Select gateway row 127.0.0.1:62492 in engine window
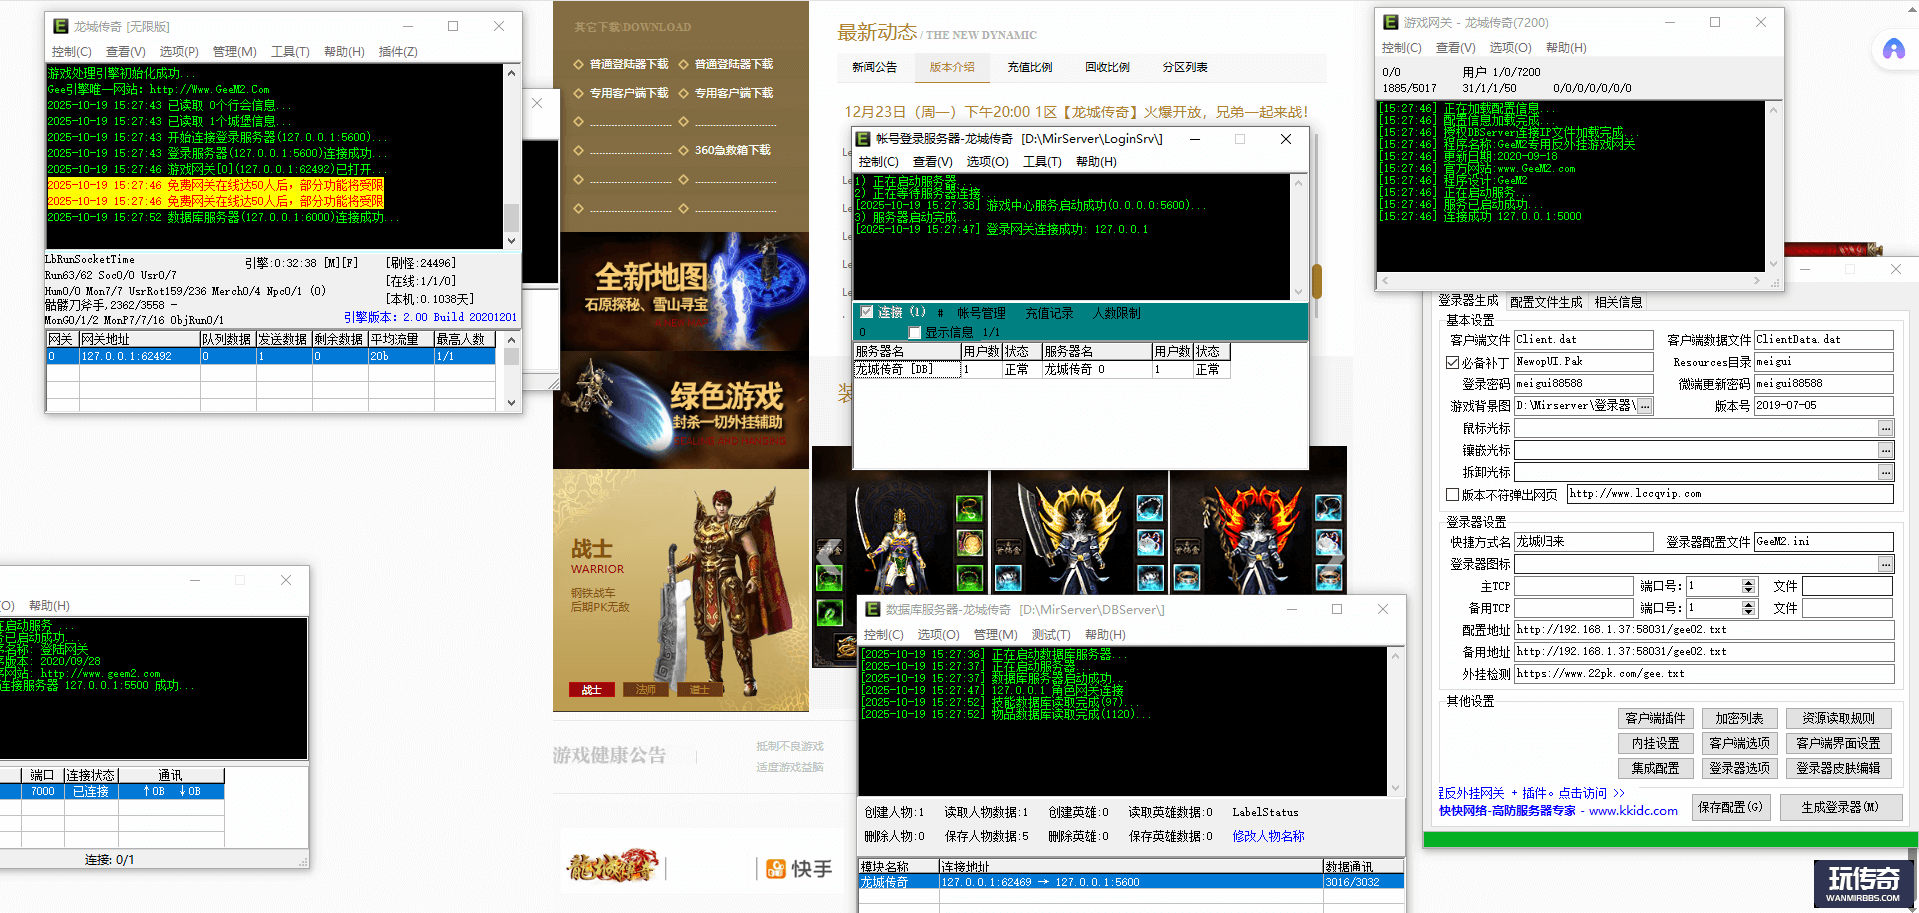The width and height of the screenshot is (1919, 913). point(271,356)
